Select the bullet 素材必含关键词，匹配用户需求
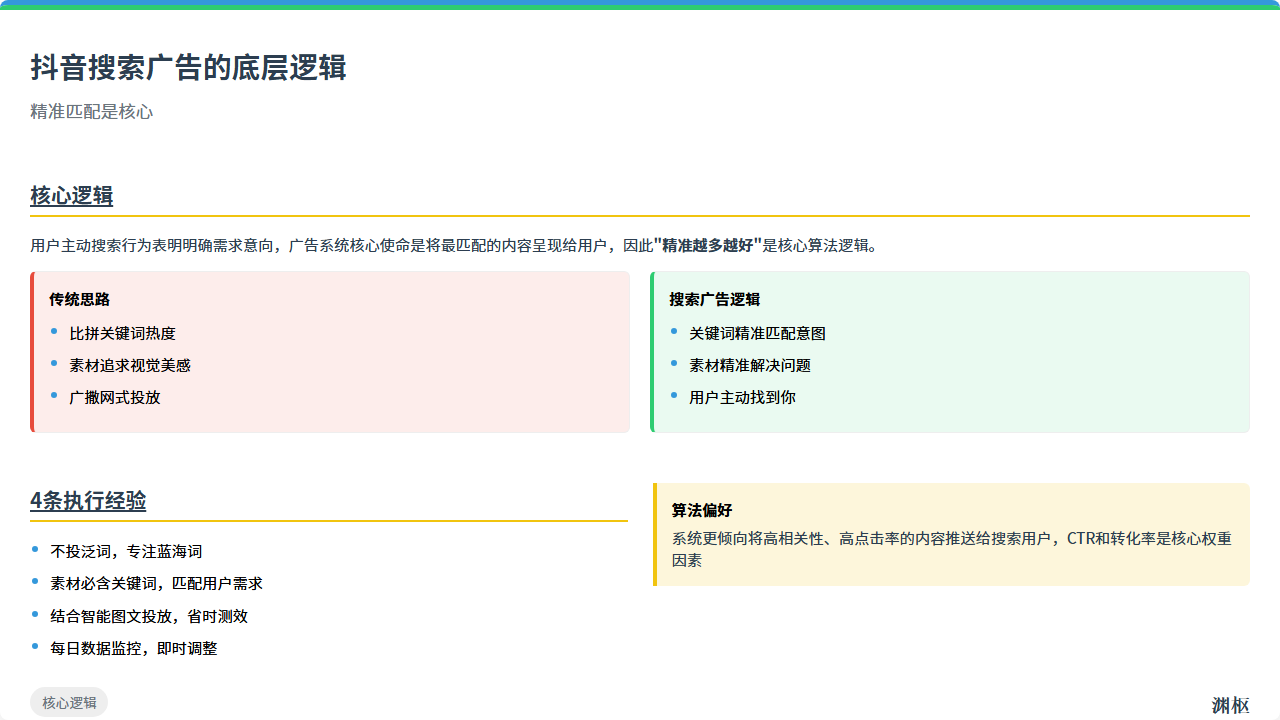The height and width of the screenshot is (720, 1280). [x=156, y=583]
